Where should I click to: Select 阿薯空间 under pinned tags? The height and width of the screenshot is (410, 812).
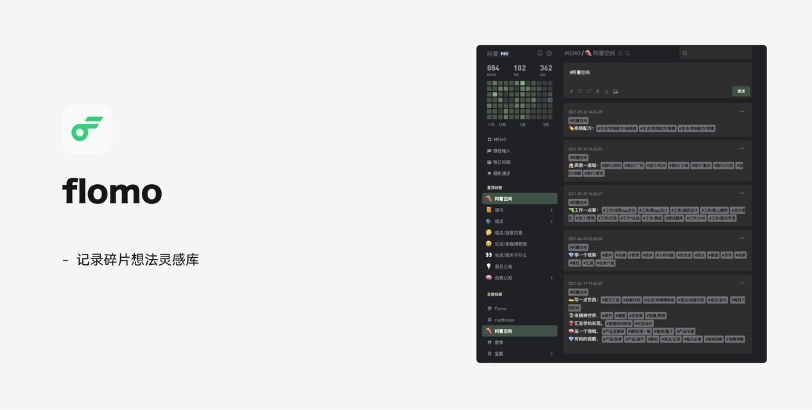[x=519, y=198]
